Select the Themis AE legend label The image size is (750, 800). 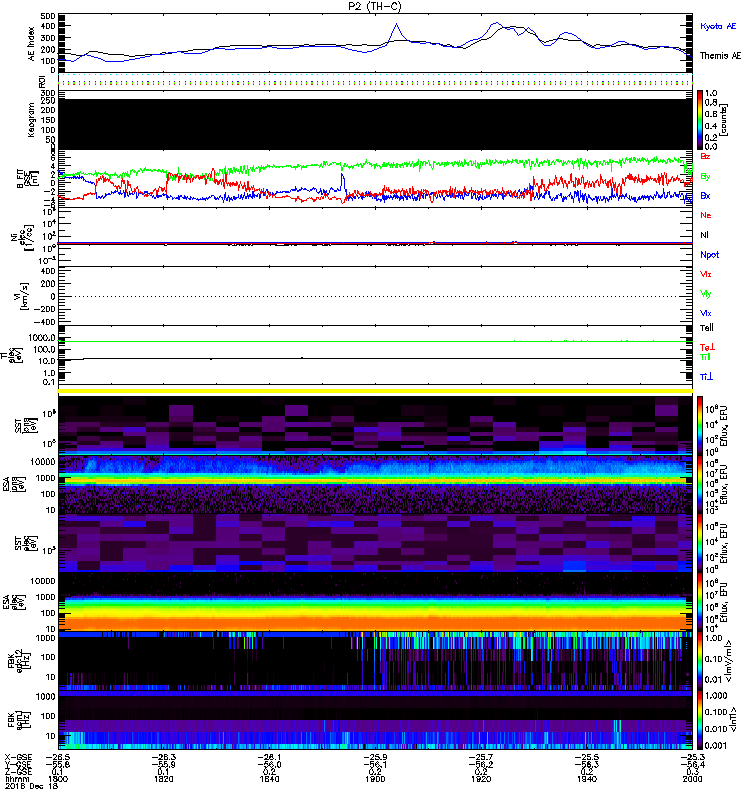point(720,56)
